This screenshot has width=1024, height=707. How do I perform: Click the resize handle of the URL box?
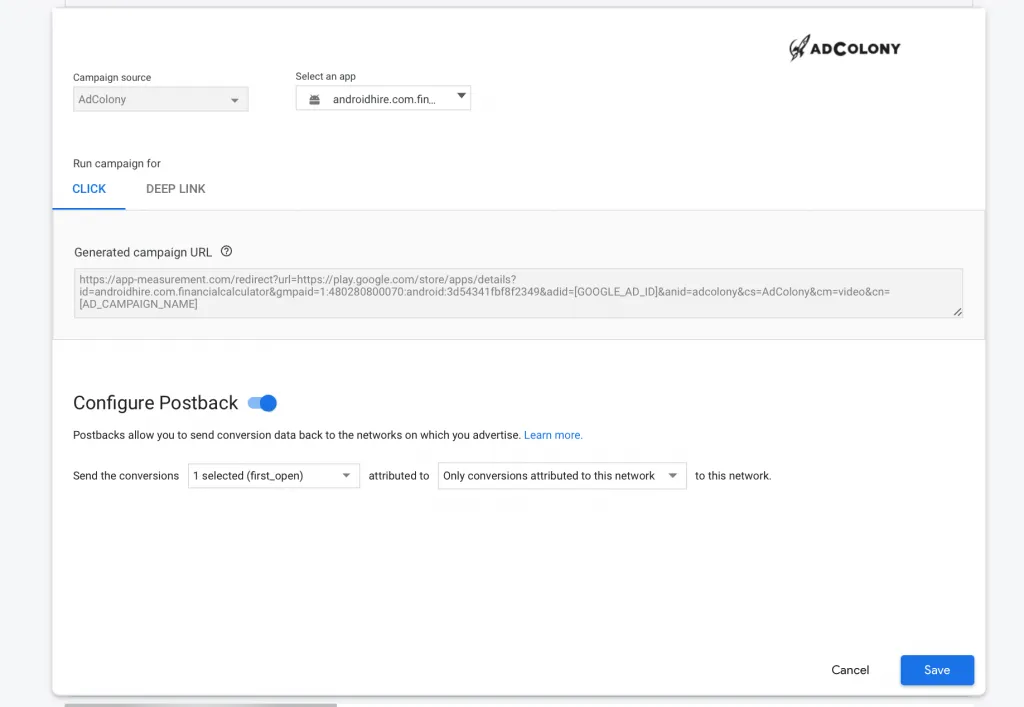[x=957, y=313]
